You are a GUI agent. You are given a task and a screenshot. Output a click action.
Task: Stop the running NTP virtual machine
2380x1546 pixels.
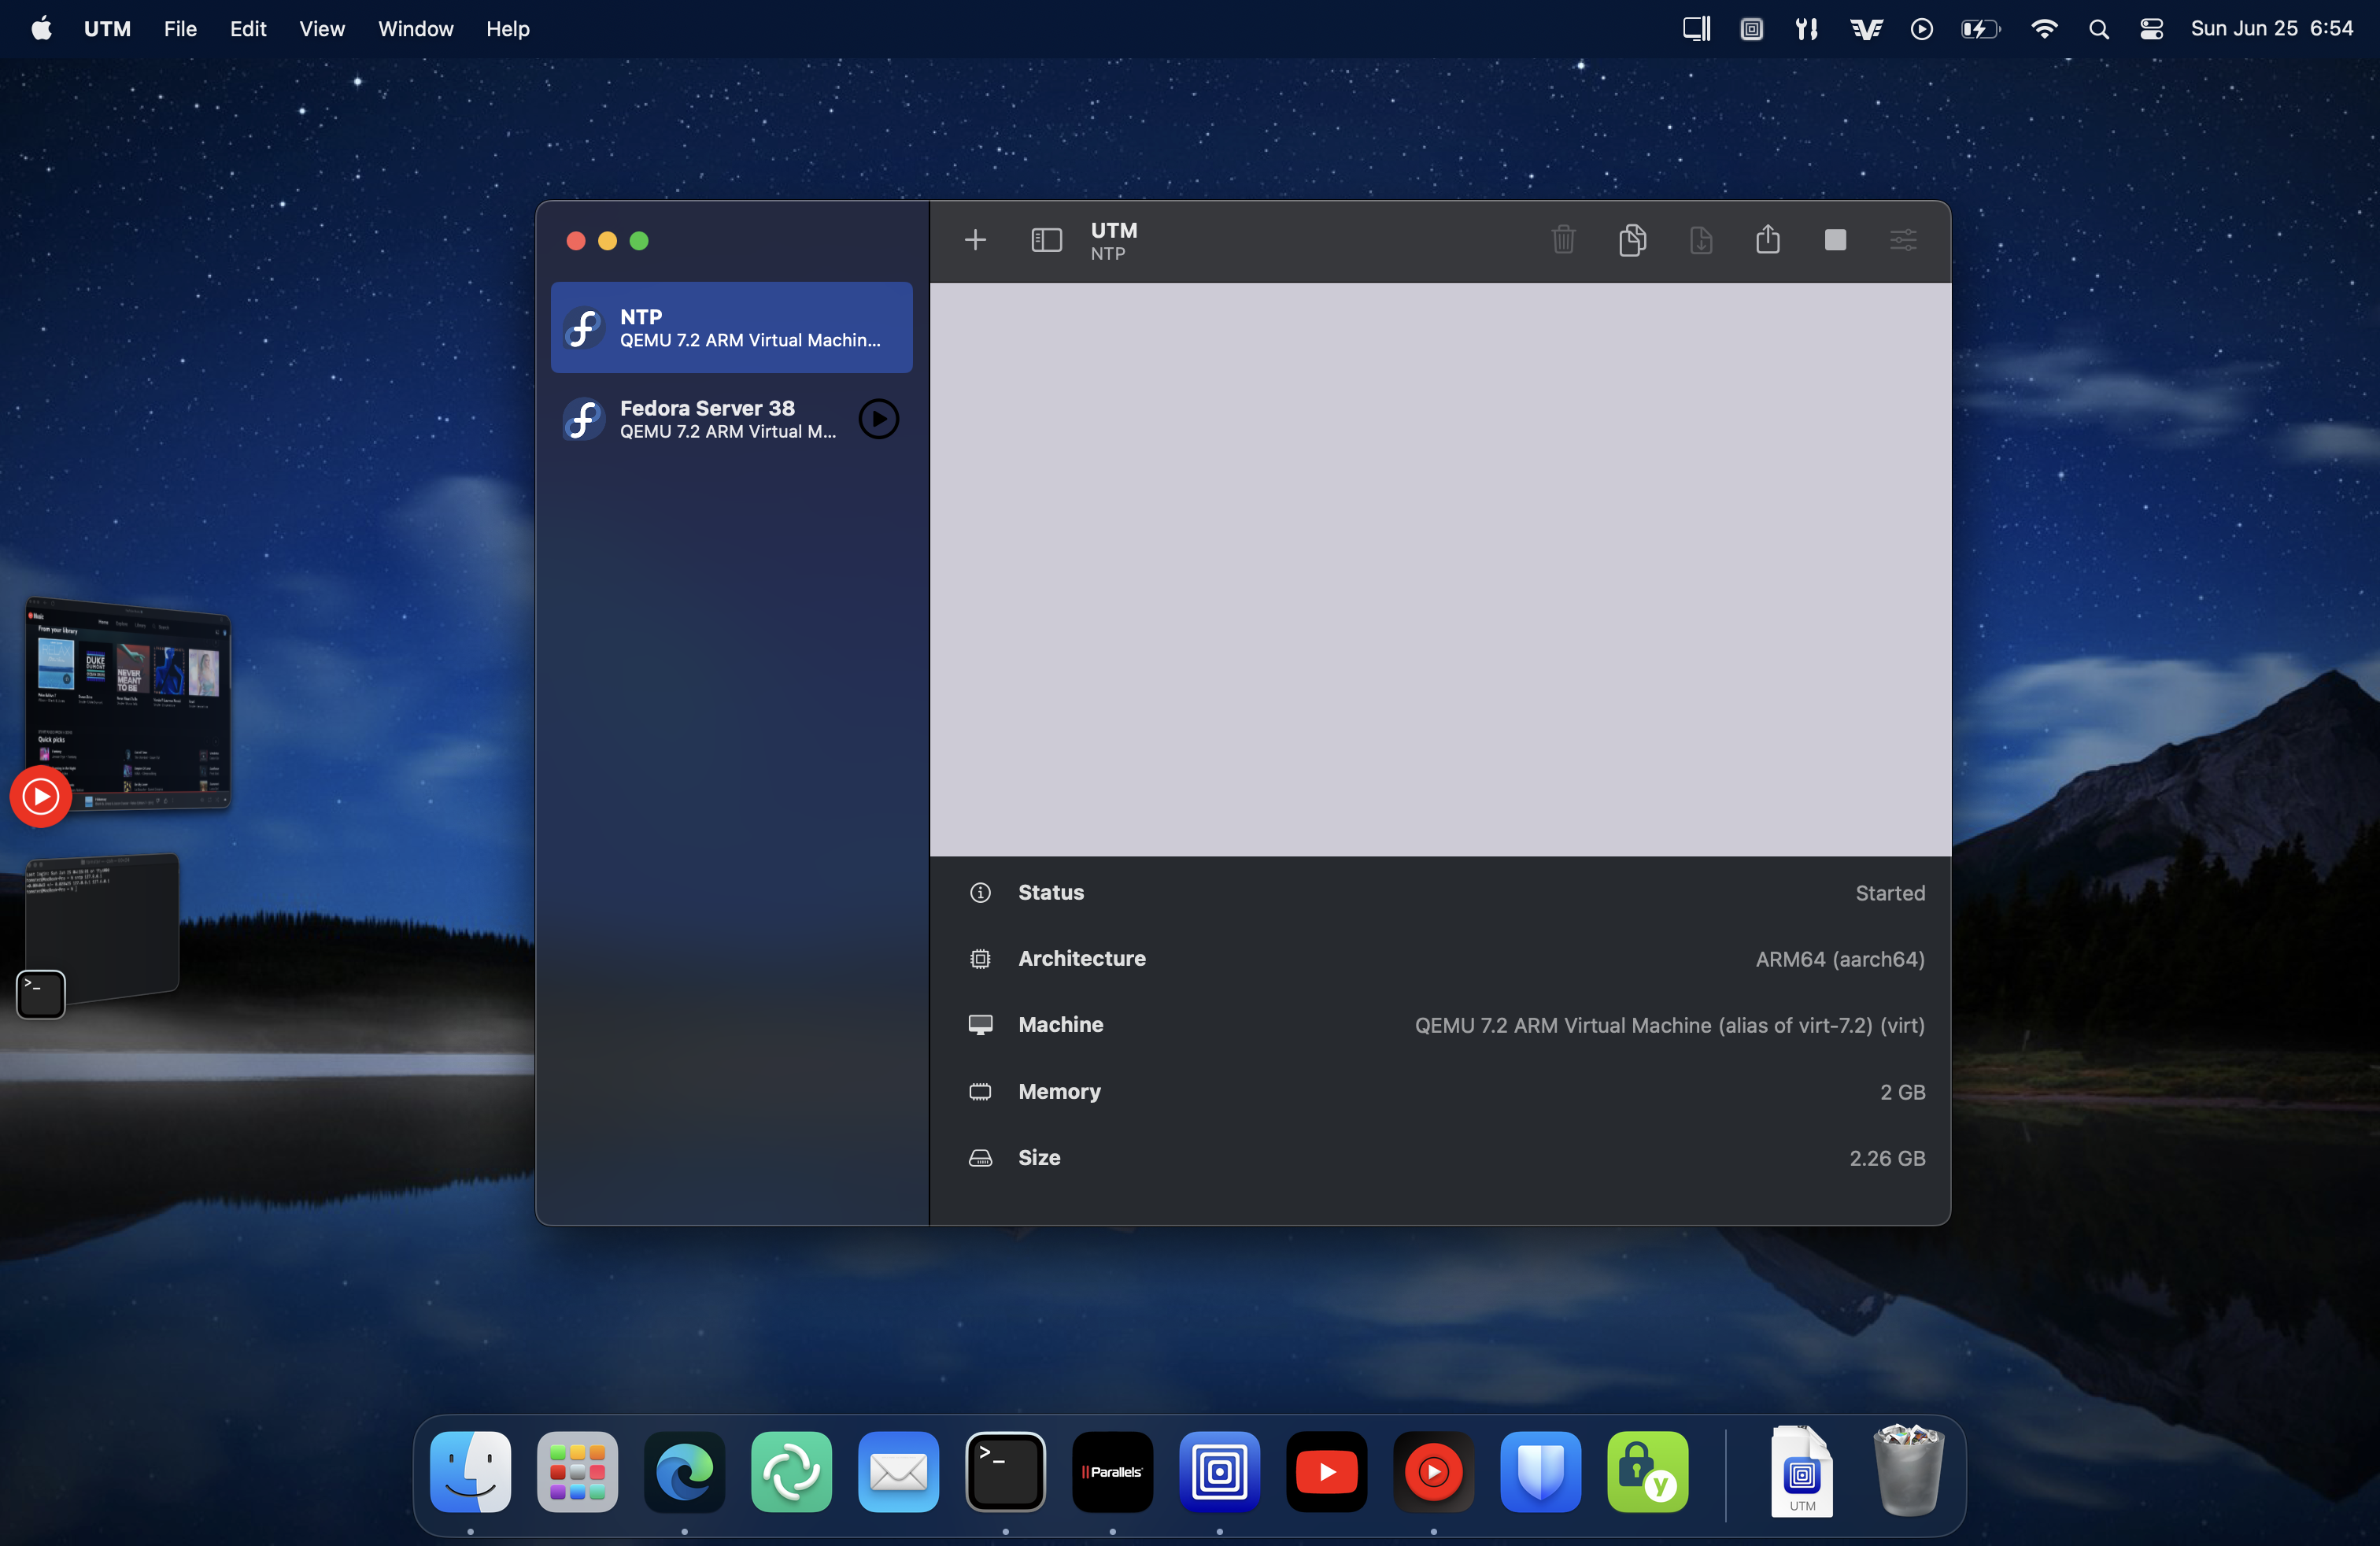coord(1836,240)
